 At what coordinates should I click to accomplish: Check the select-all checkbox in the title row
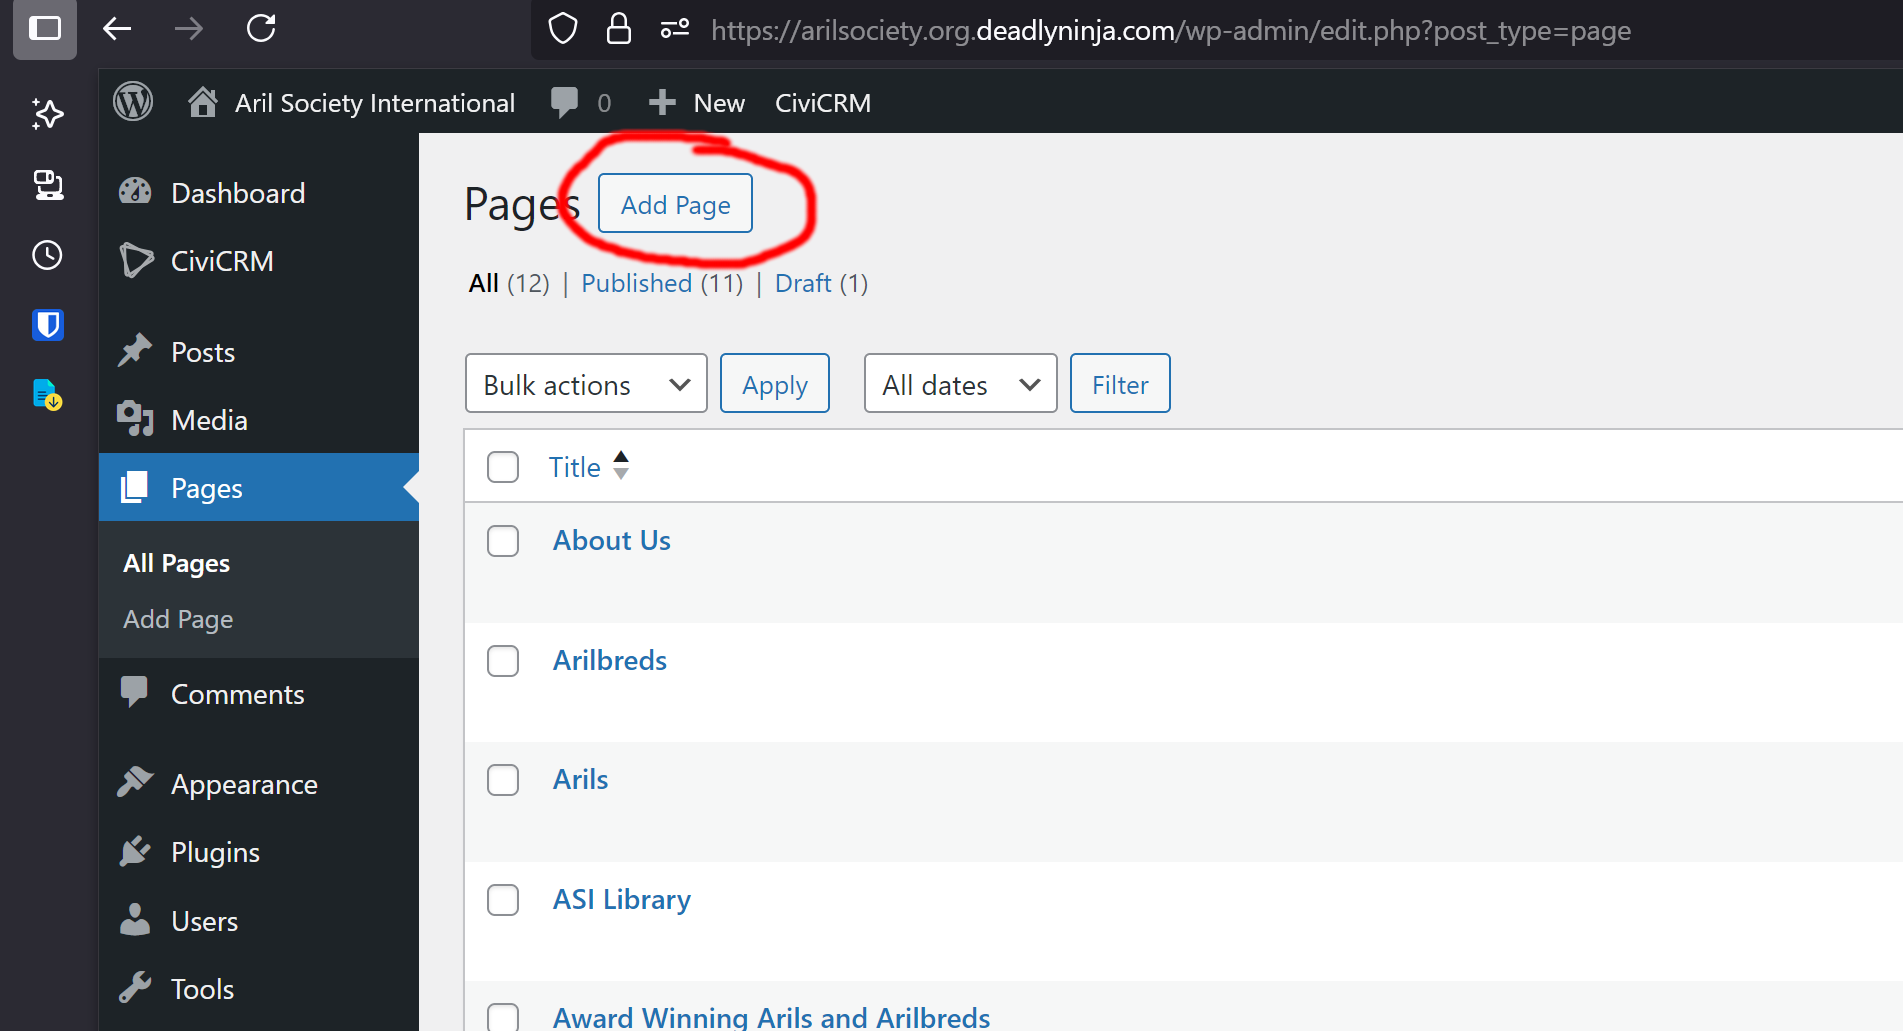point(503,466)
